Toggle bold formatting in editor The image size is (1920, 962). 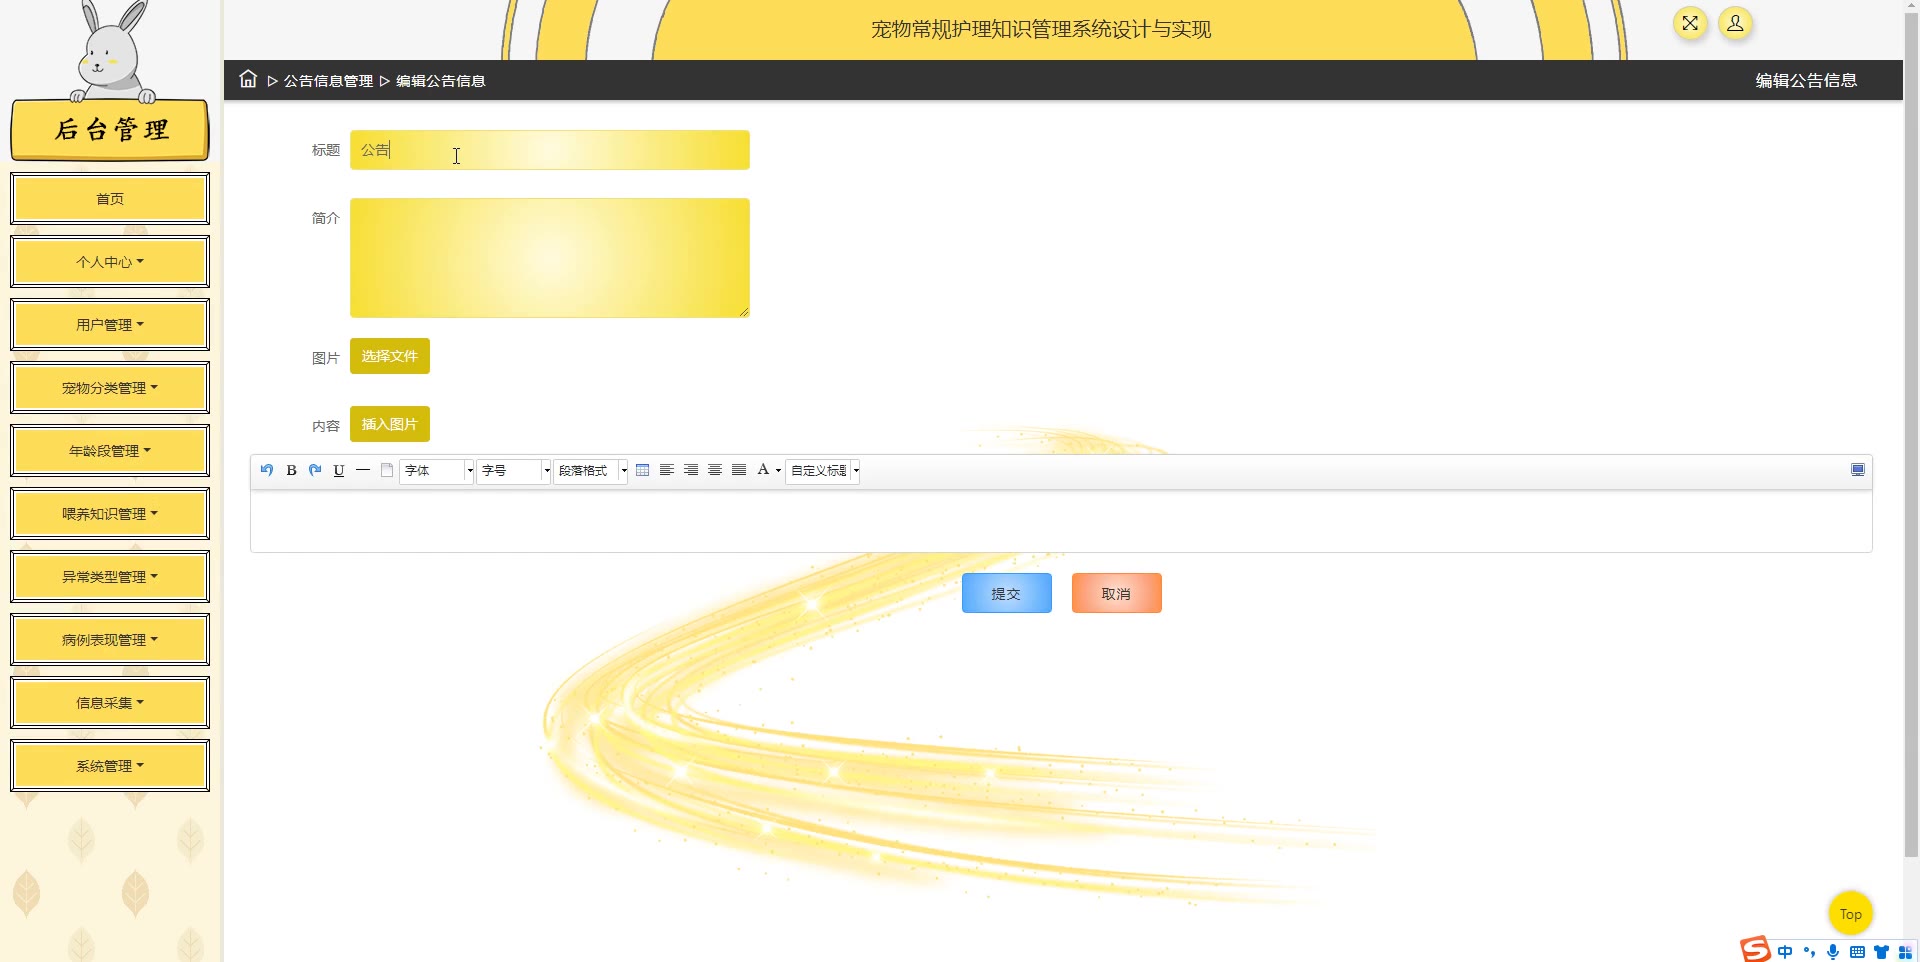(x=291, y=470)
